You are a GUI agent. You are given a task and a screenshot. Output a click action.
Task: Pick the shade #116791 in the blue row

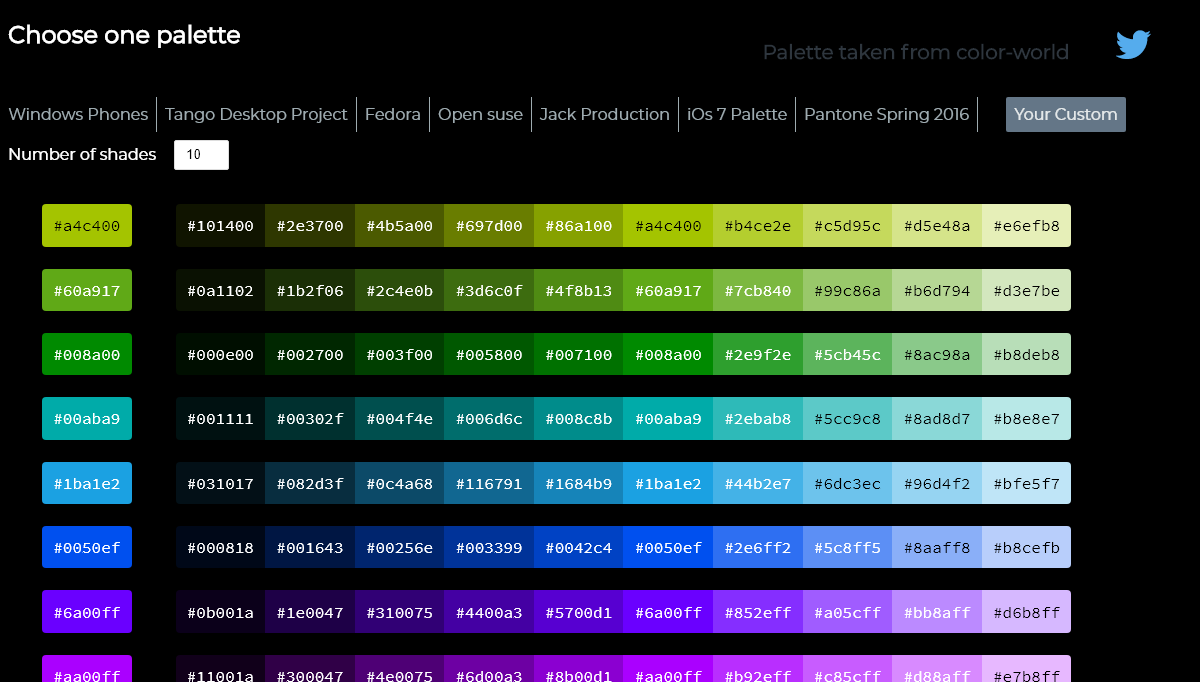489,484
